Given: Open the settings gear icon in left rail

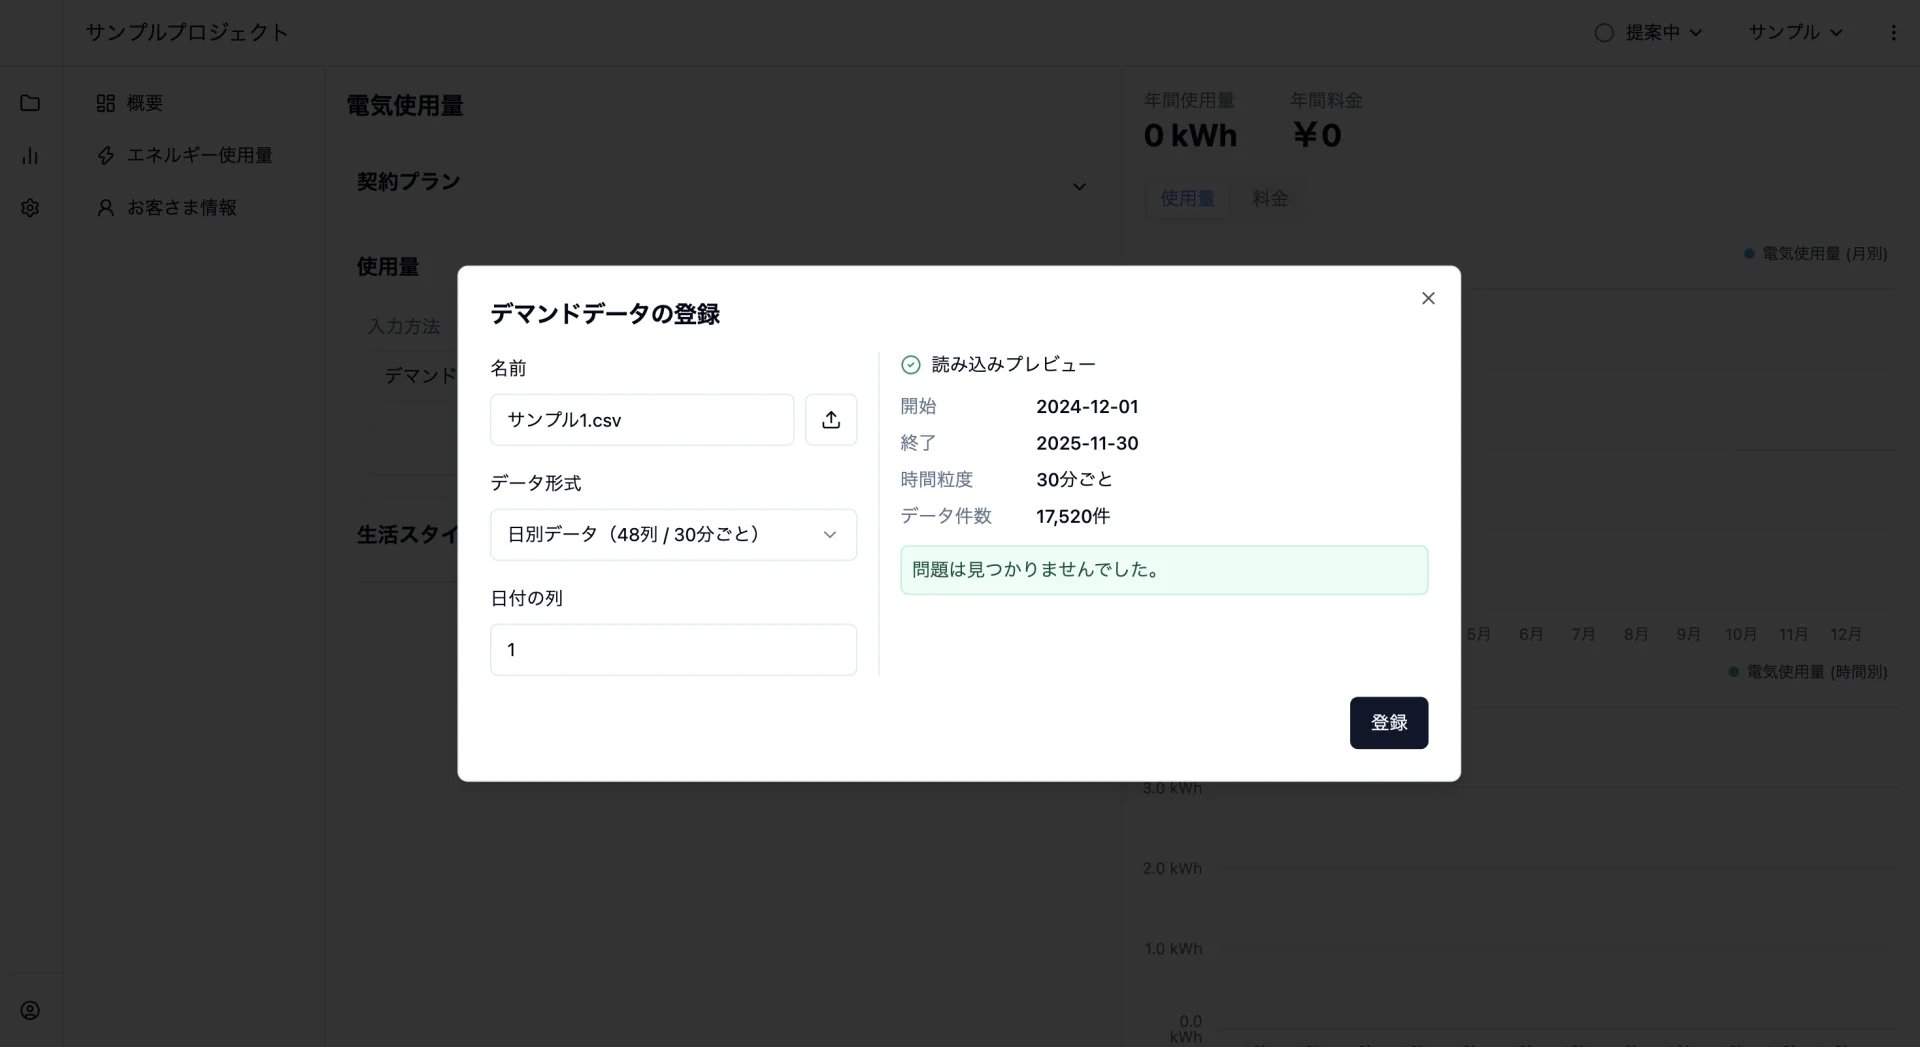Looking at the screenshot, I should tap(30, 207).
